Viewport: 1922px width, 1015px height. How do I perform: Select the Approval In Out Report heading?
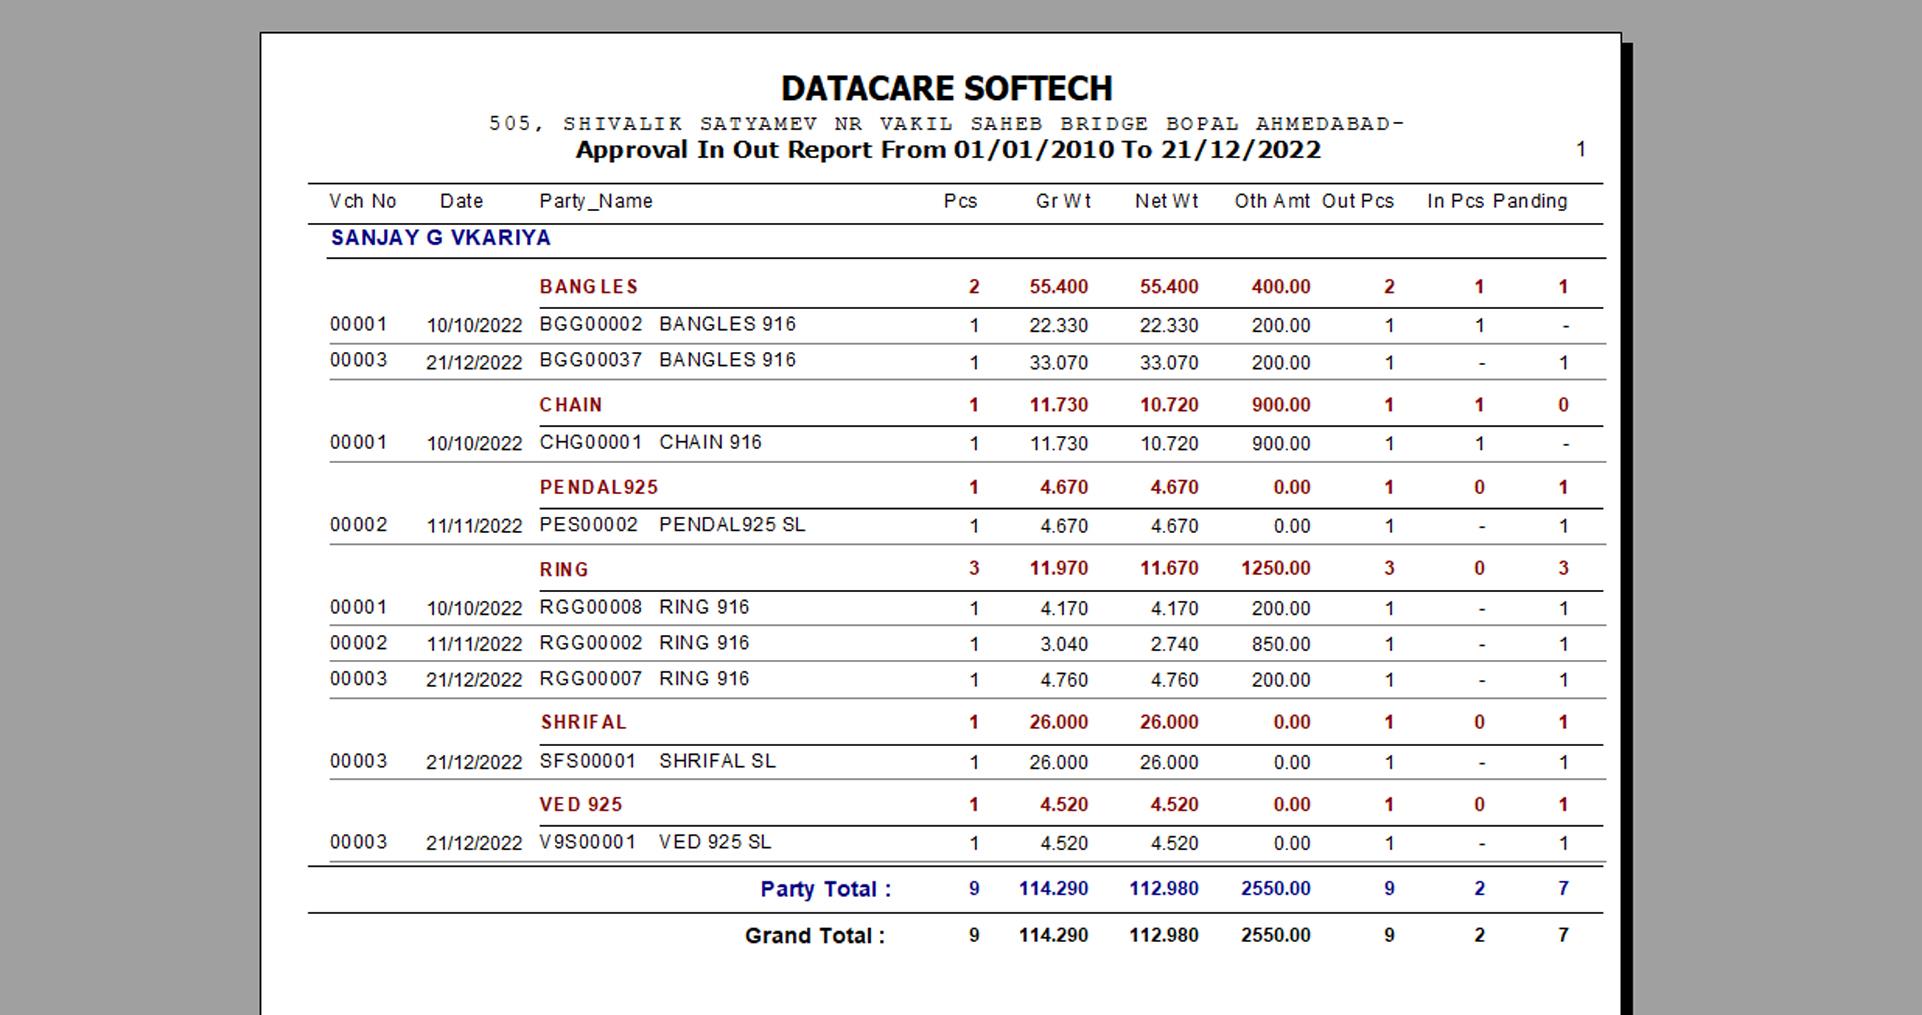pyautogui.click(x=948, y=150)
